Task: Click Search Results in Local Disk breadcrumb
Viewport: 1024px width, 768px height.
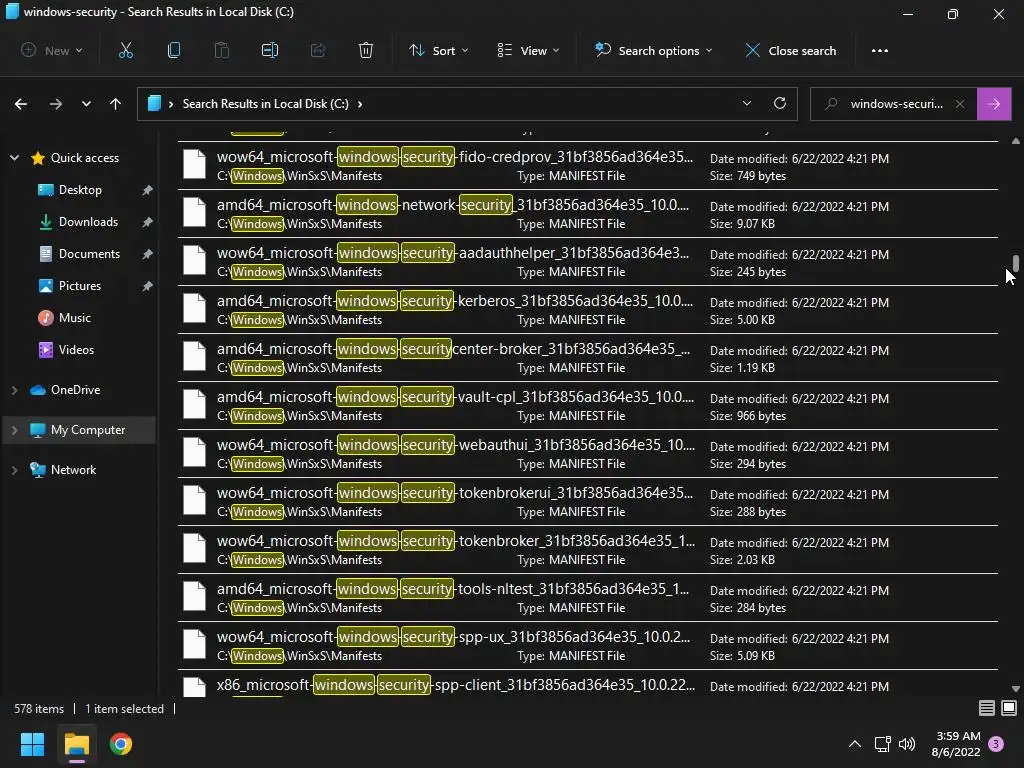Action: (x=265, y=104)
